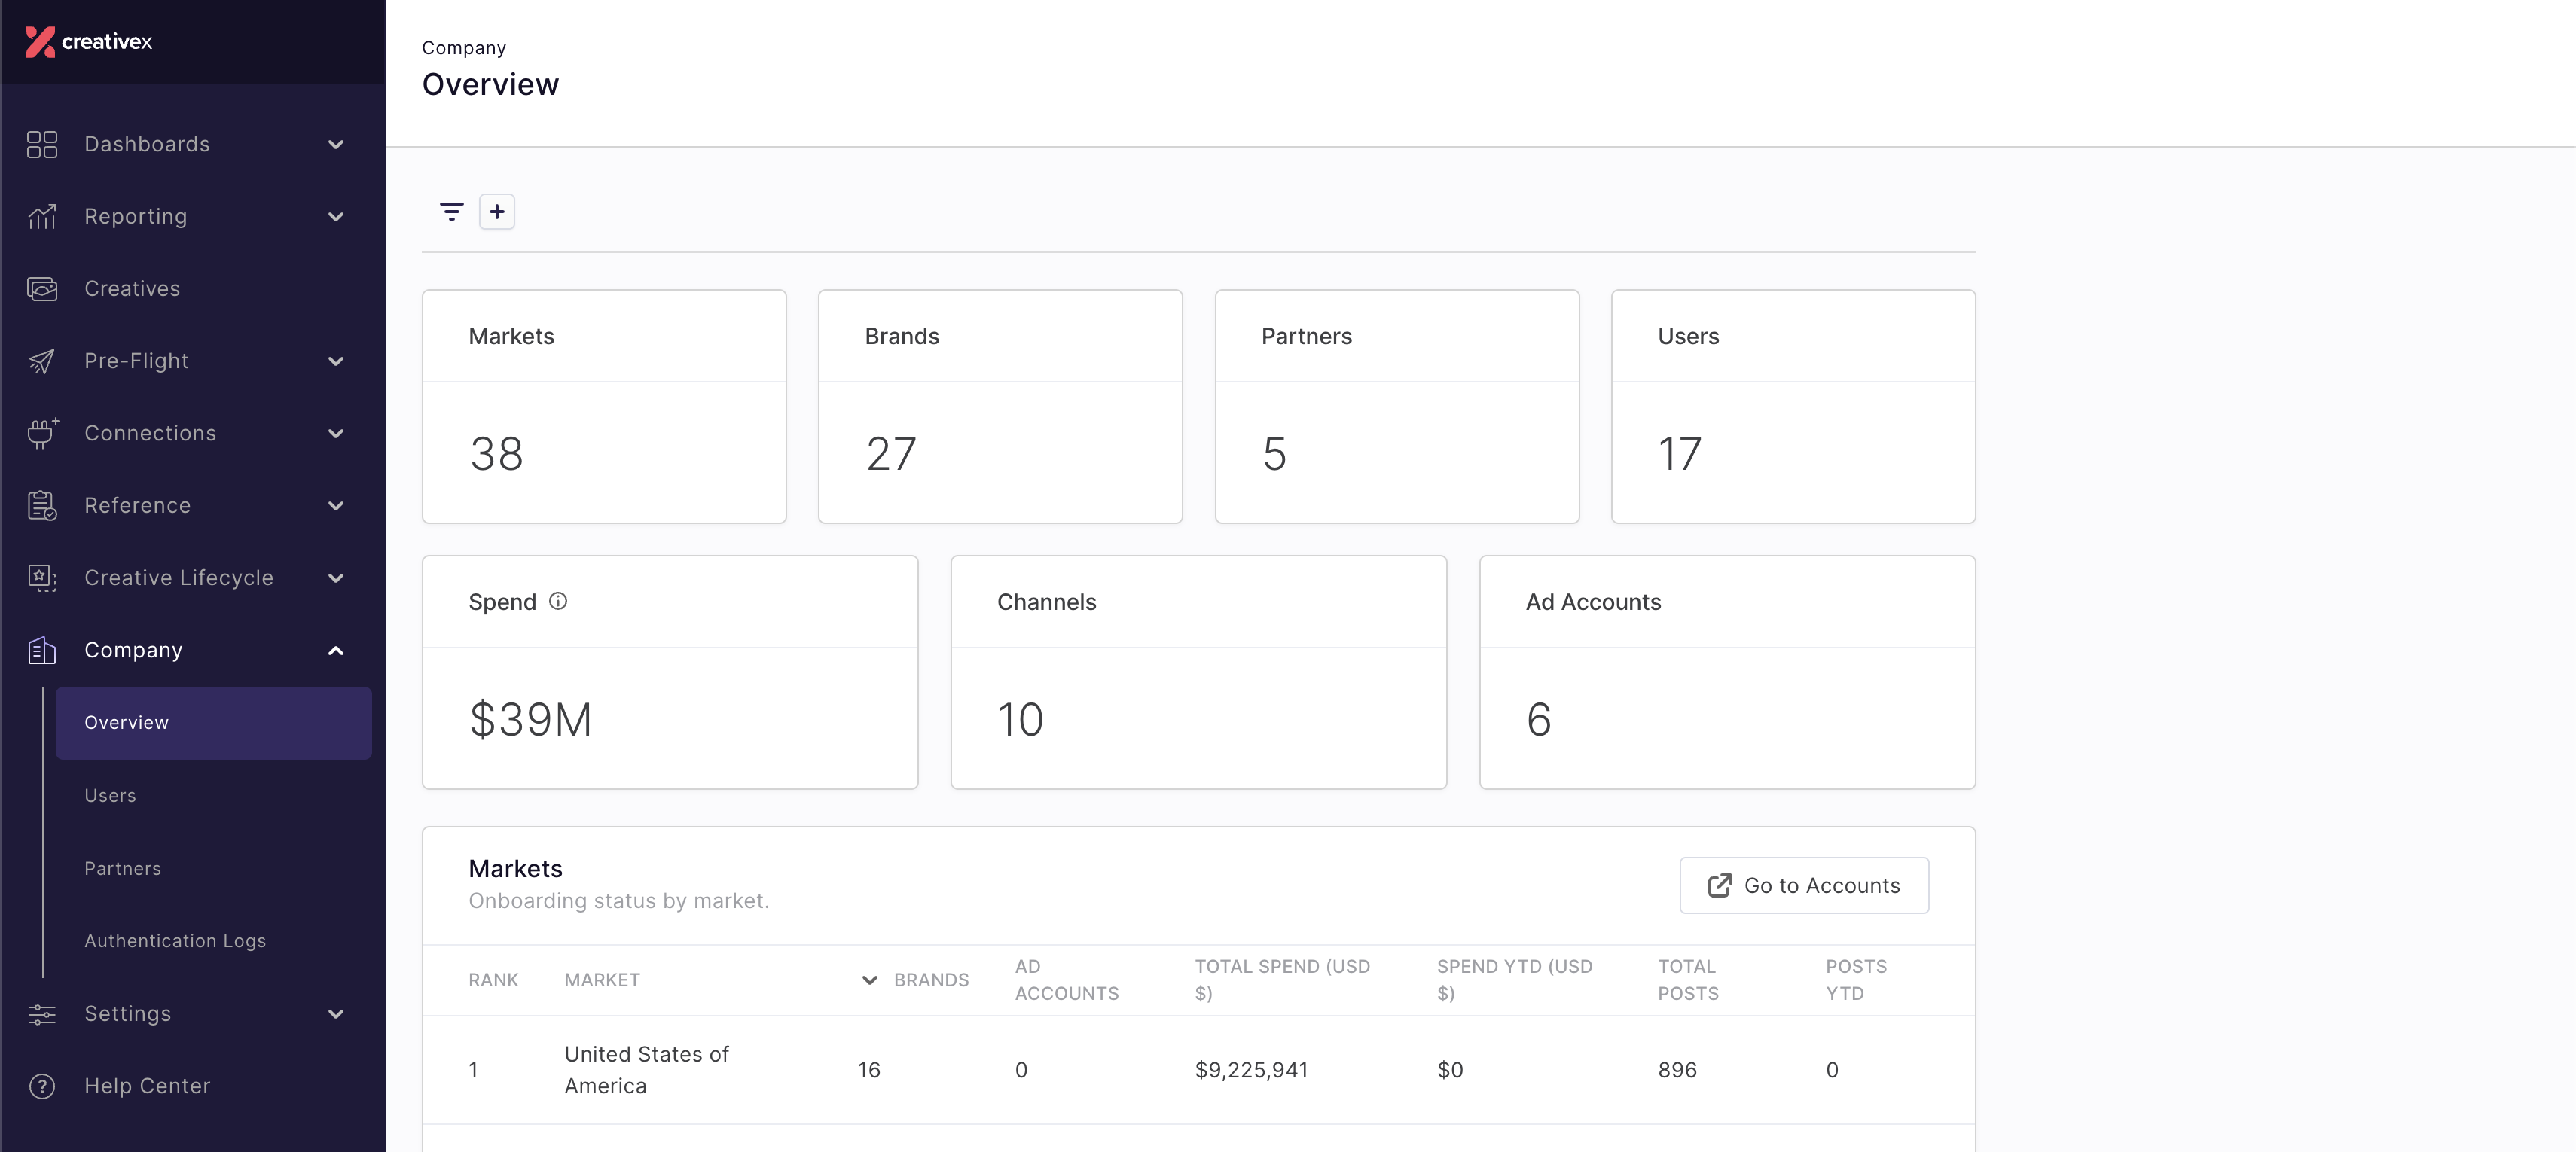
Task: Click the Settings sliders icon
Action: (42, 1014)
